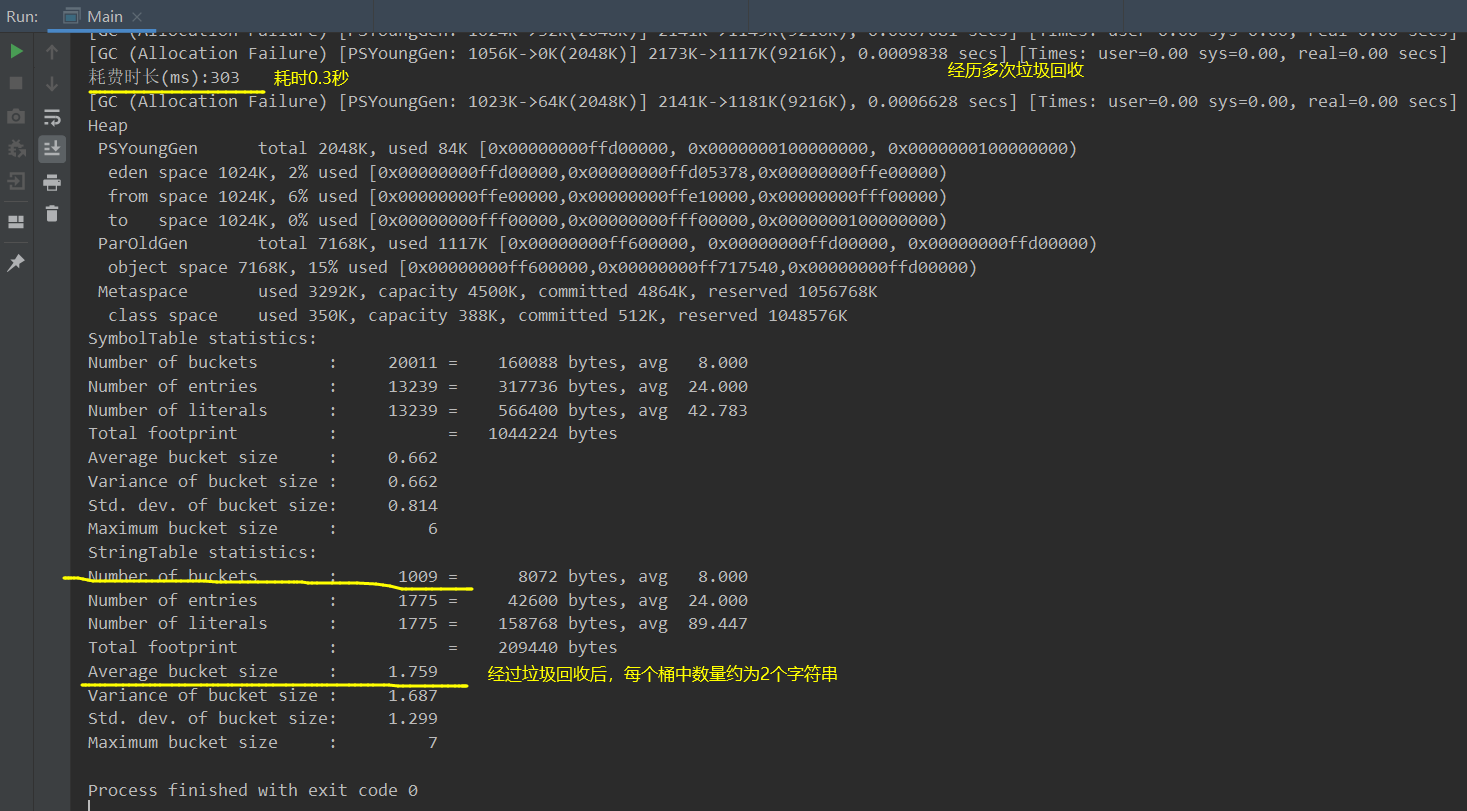
Task: Click the SymbolTable entries line with "317736 bytes"
Action: [x=418, y=386]
